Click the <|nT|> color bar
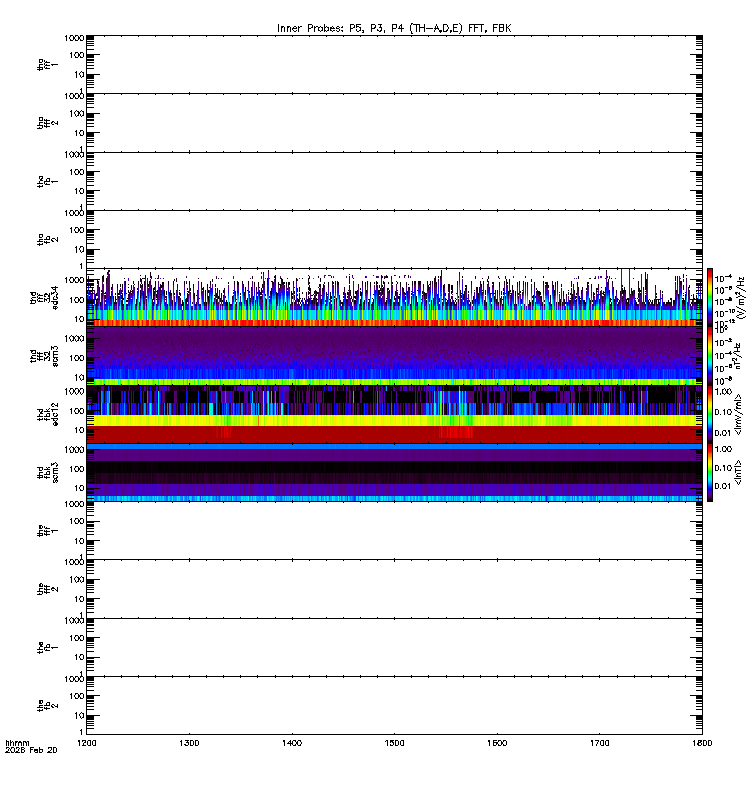 coord(710,472)
